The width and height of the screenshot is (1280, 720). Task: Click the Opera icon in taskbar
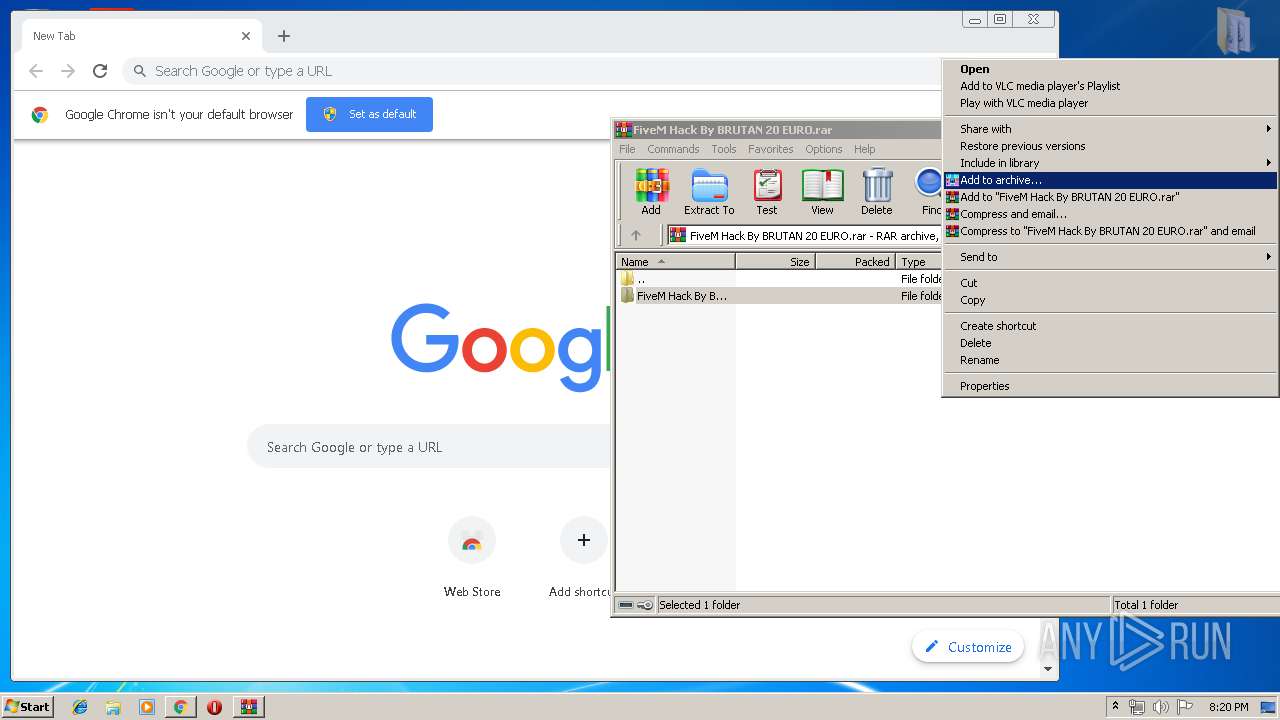(214, 707)
